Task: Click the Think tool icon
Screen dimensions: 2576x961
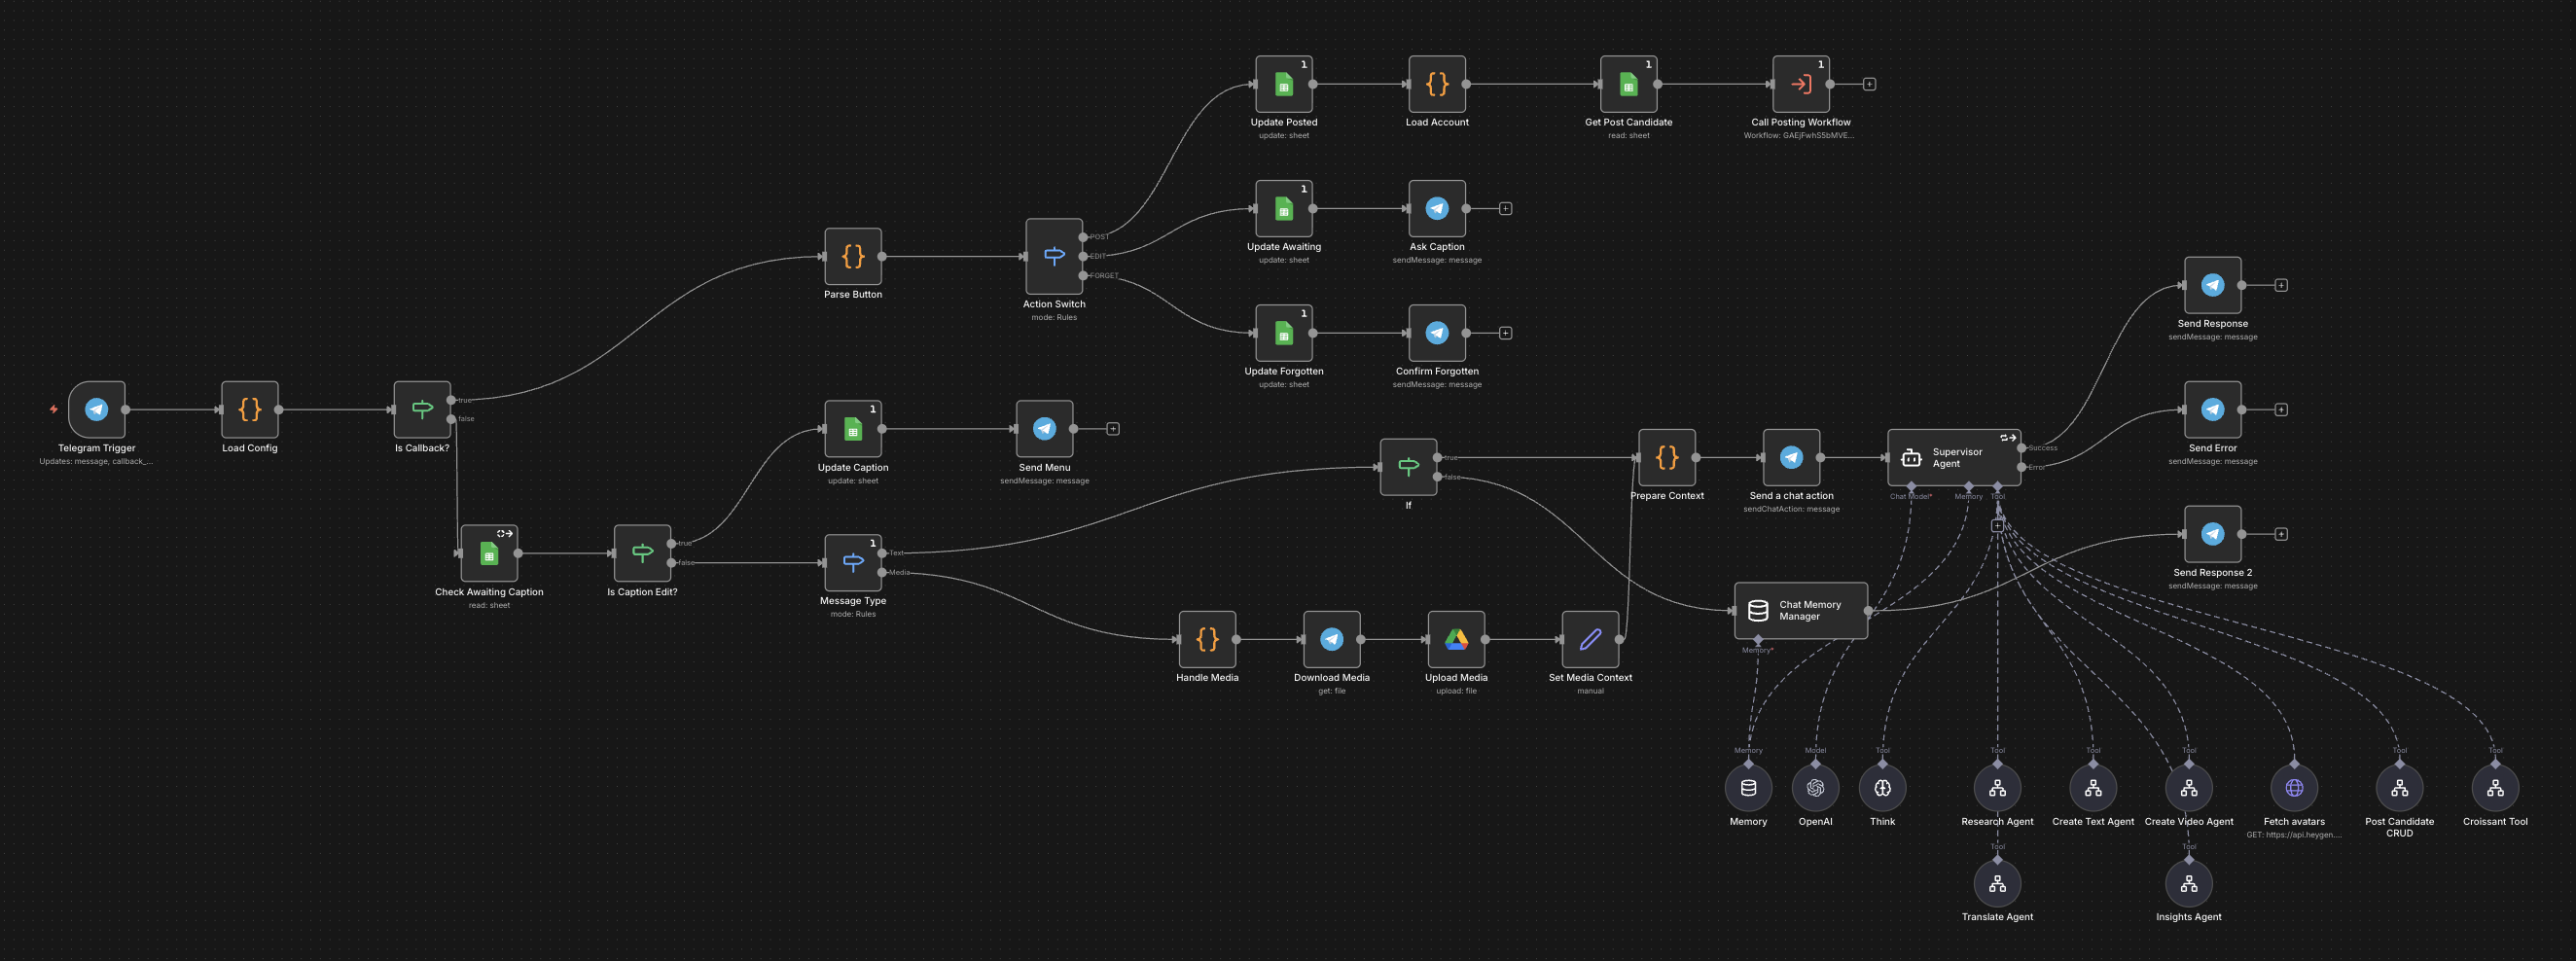Action: point(1882,787)
